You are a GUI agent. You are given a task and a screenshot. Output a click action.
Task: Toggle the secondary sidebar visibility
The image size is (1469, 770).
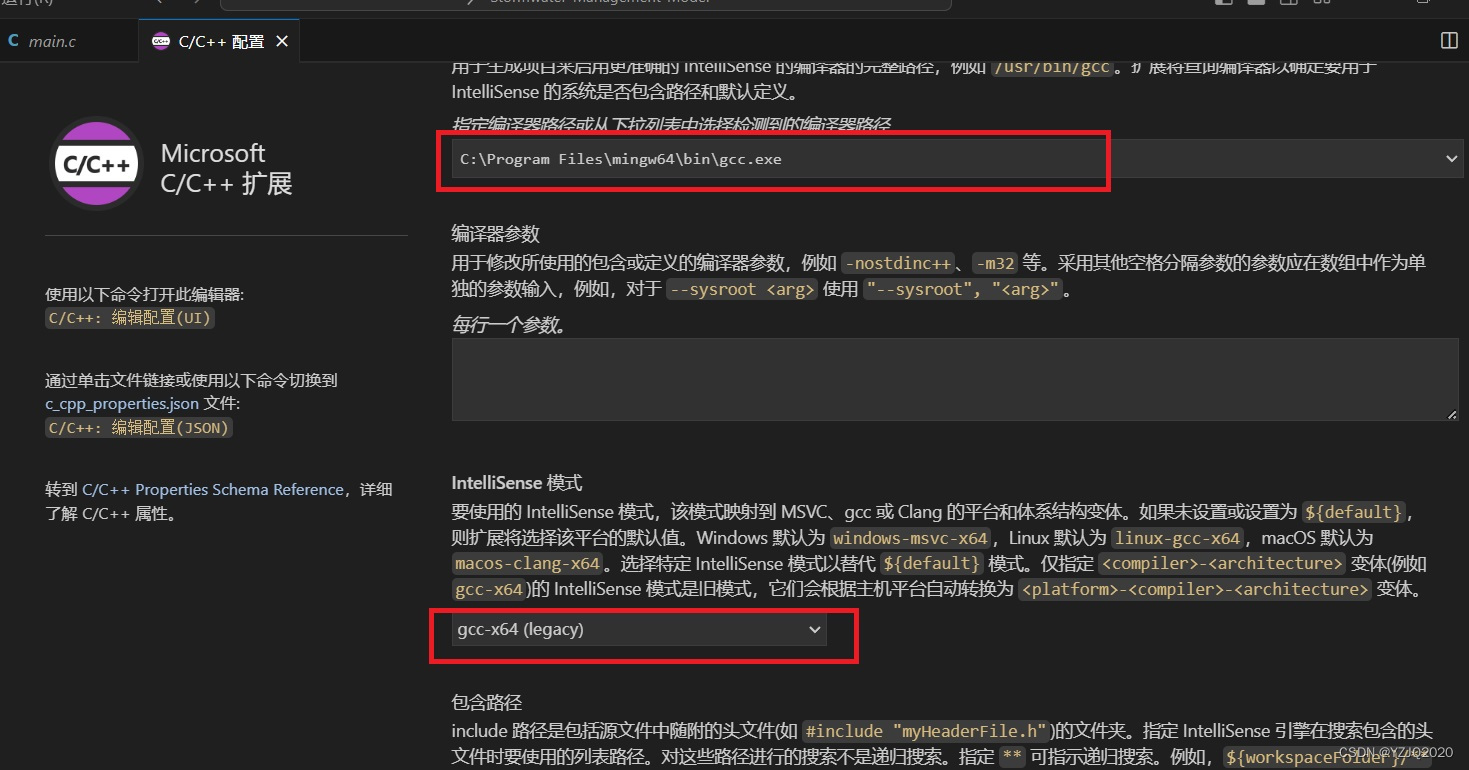pos(1288,4)
